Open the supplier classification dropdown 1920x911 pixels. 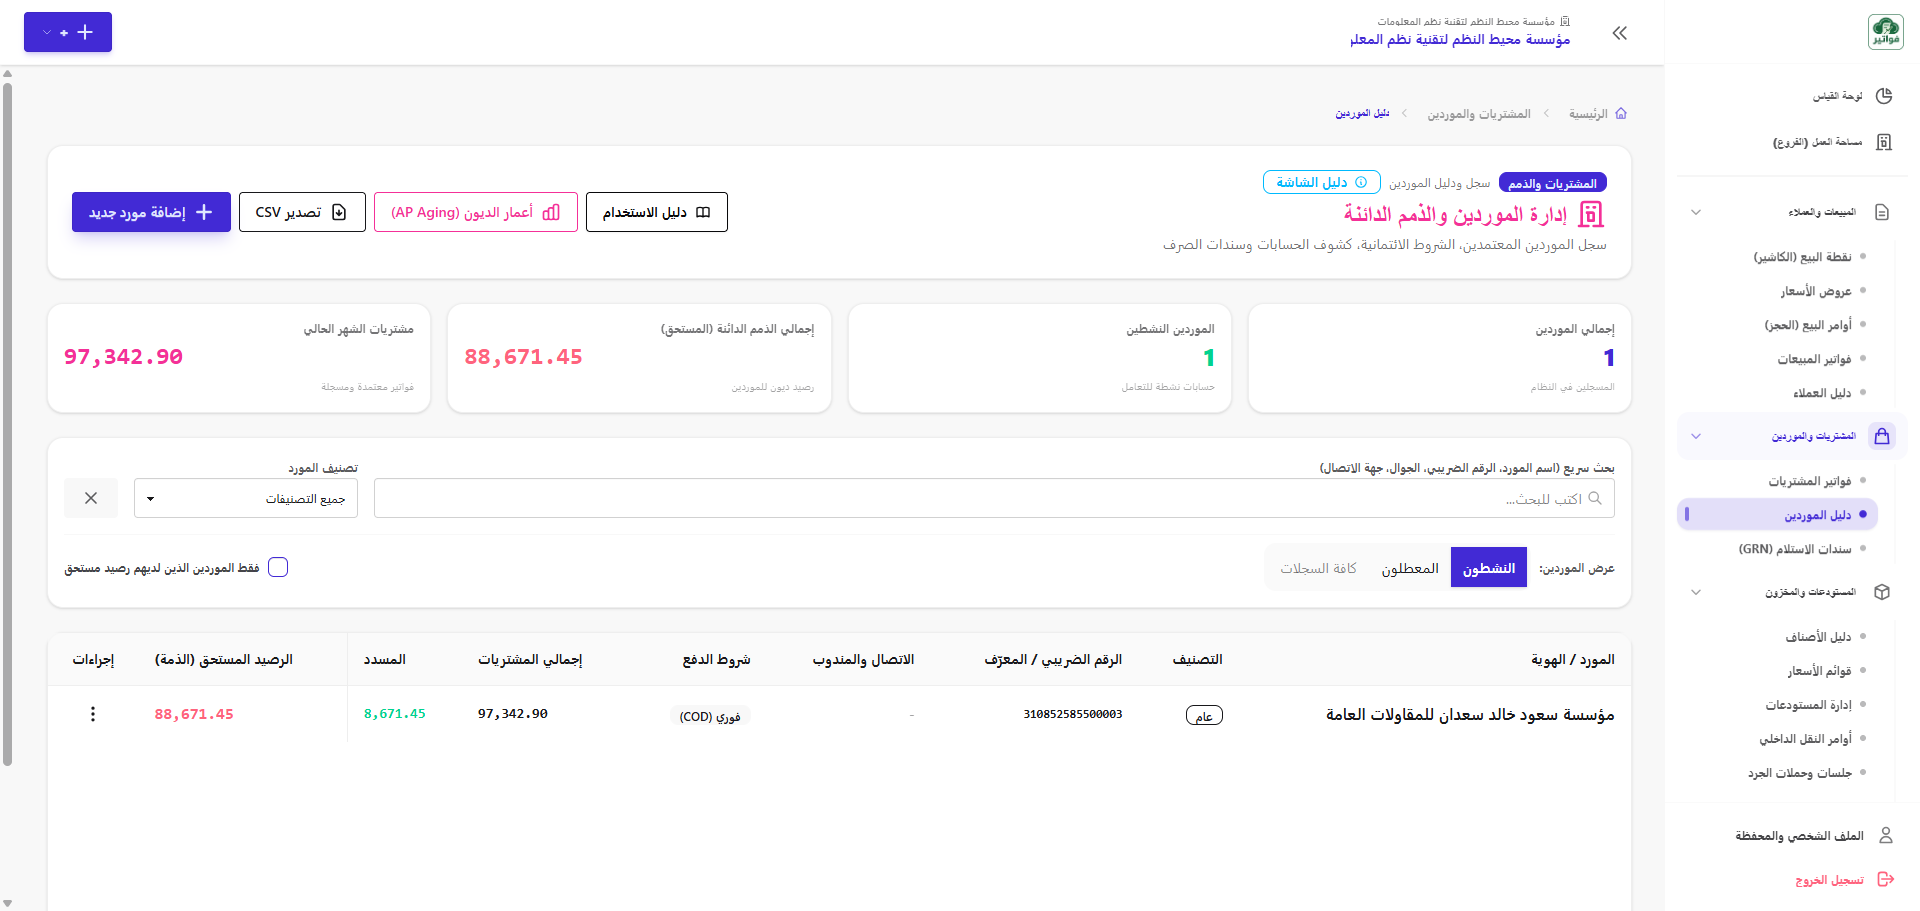[246, 498]
